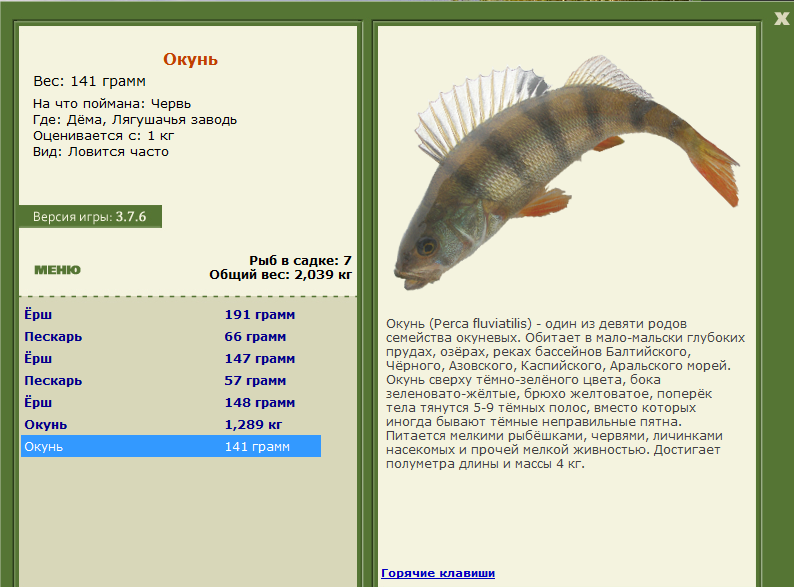Select the Ёрш 191 грамм row
Screen dimensions: 794x587
pos(171,315)
